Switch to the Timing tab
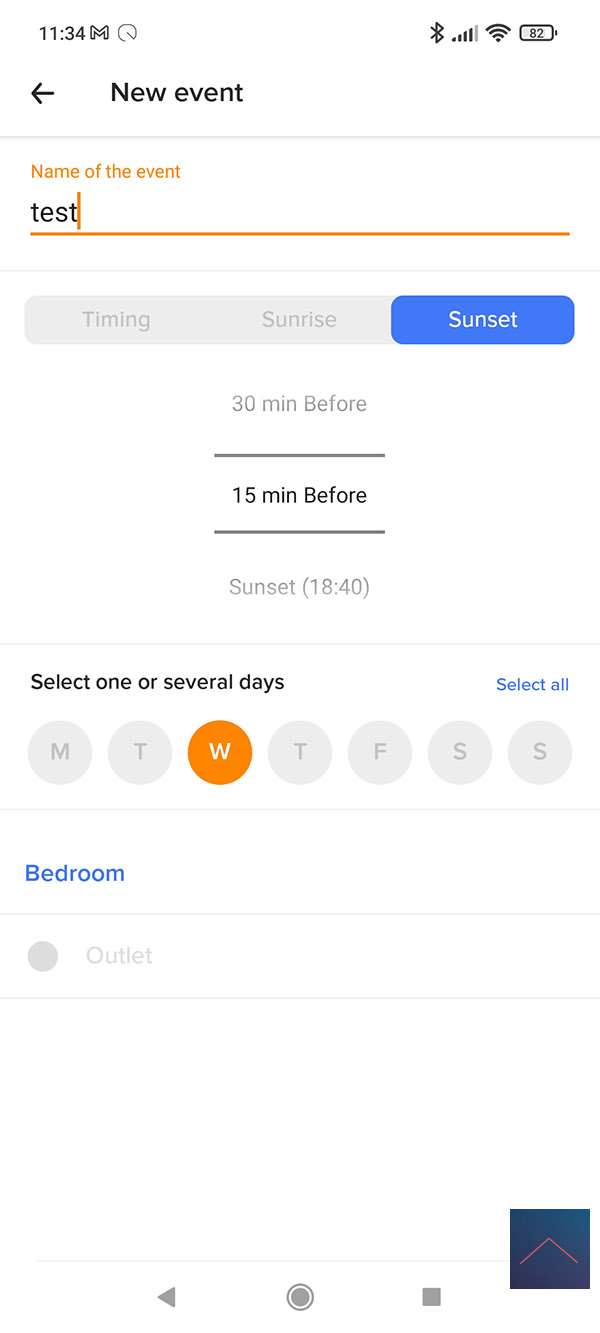Image resolution: width=600 pixels, height=1333 pixels. [116, 320]
